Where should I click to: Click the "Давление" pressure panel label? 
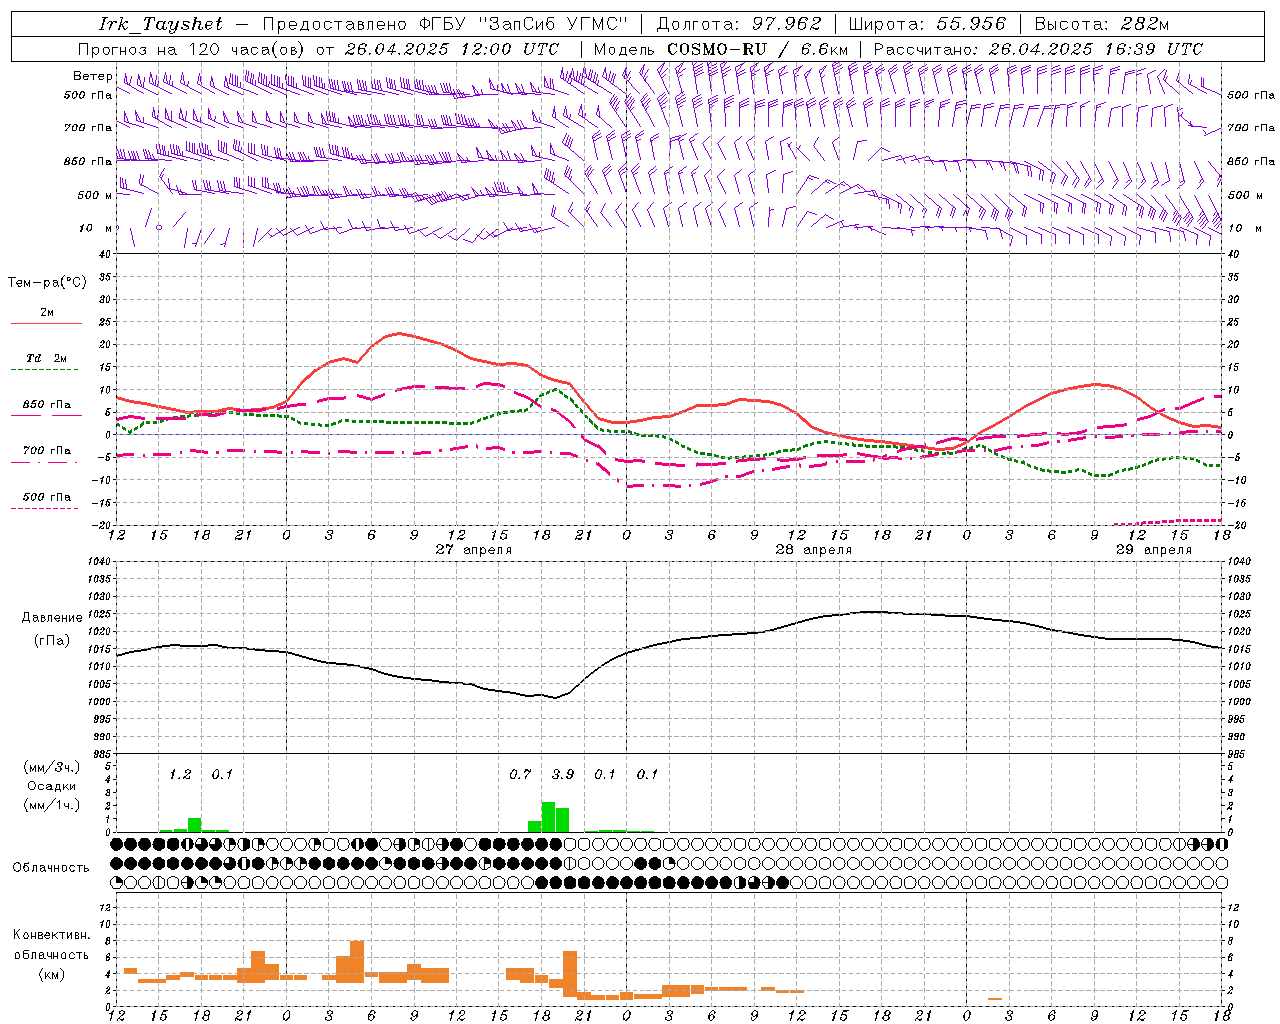52,618
